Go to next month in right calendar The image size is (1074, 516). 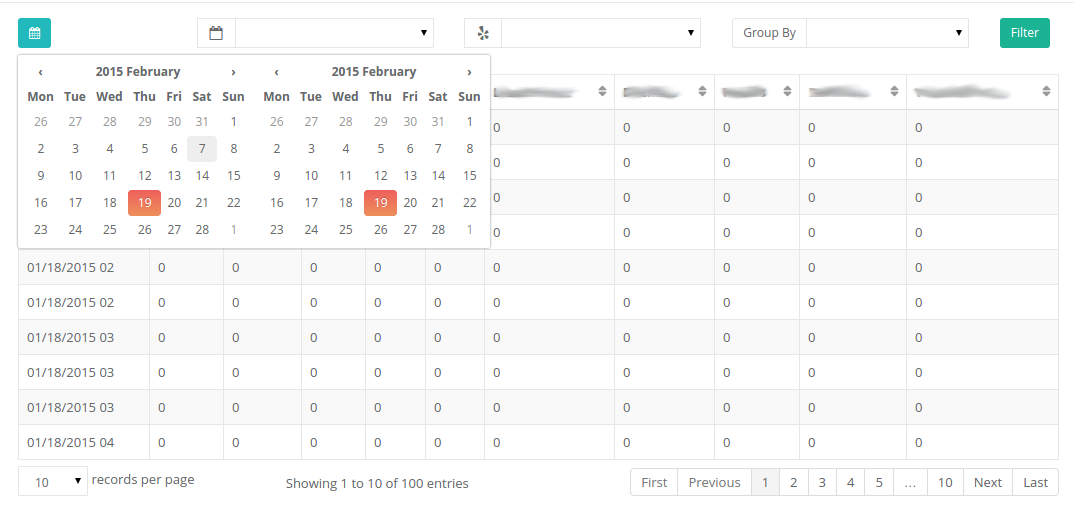[469, 72]
